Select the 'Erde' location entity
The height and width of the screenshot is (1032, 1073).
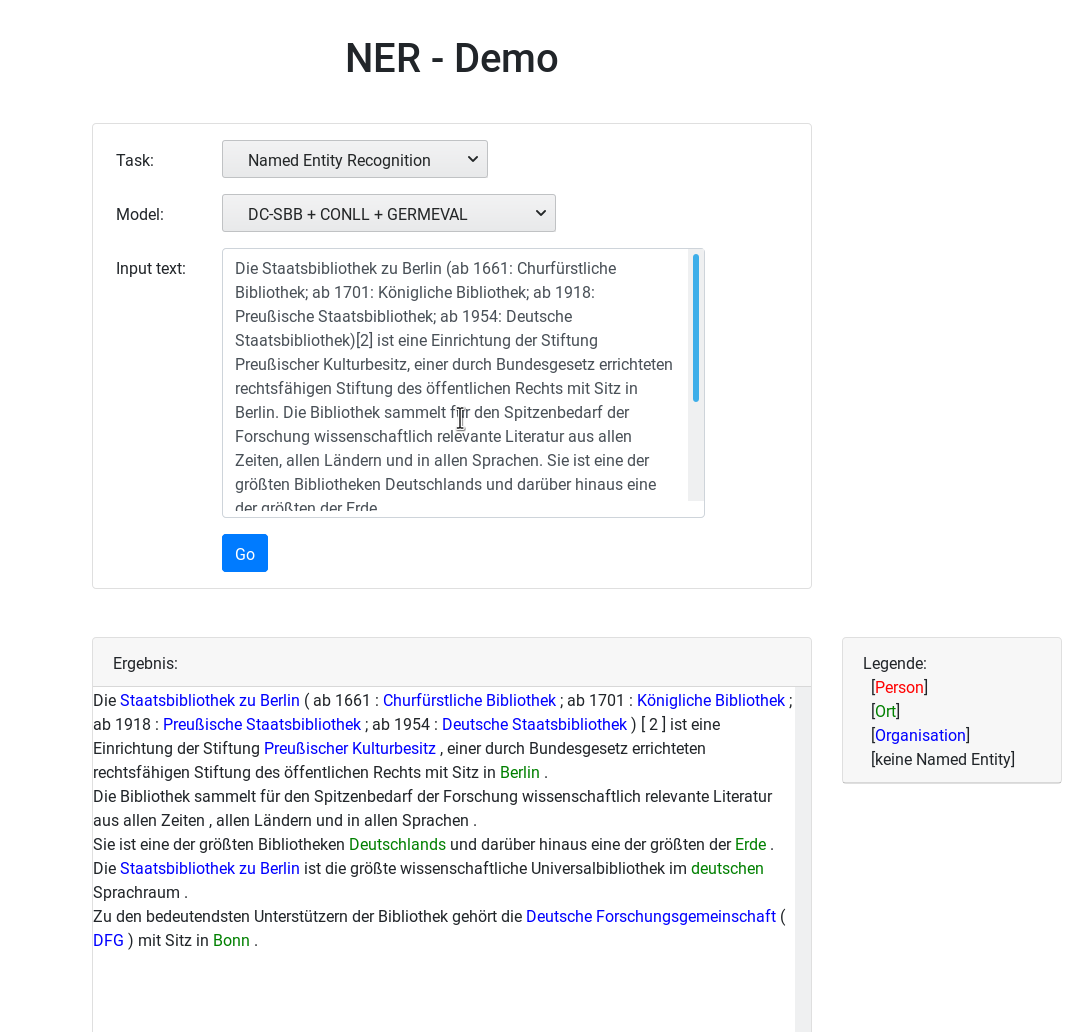click(750, 844)
